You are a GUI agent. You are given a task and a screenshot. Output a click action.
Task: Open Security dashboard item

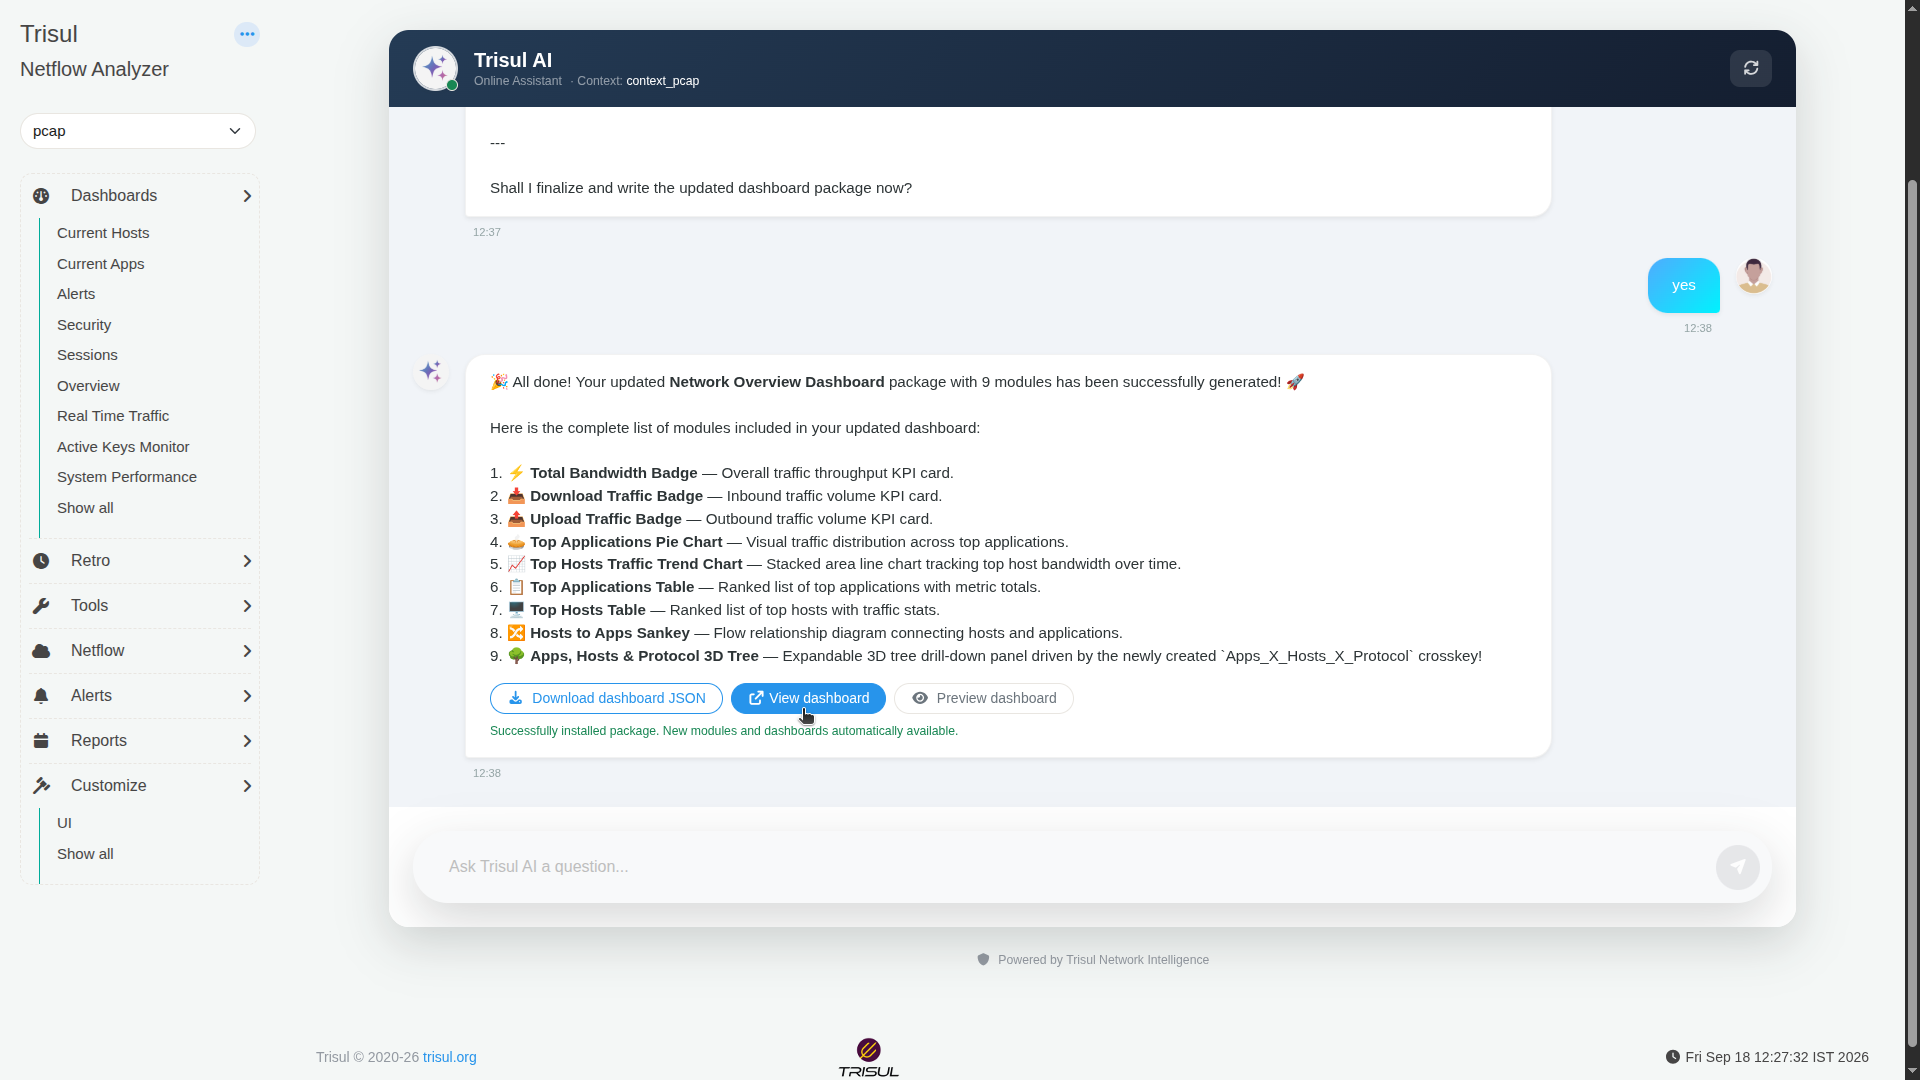(84, 325)
